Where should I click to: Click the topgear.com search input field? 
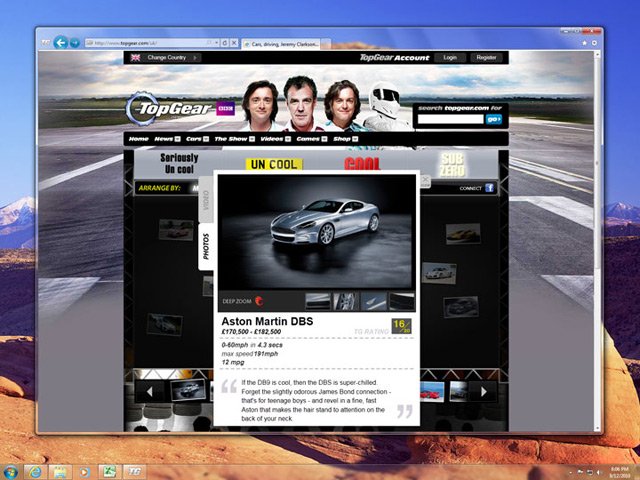pos(450,119)
